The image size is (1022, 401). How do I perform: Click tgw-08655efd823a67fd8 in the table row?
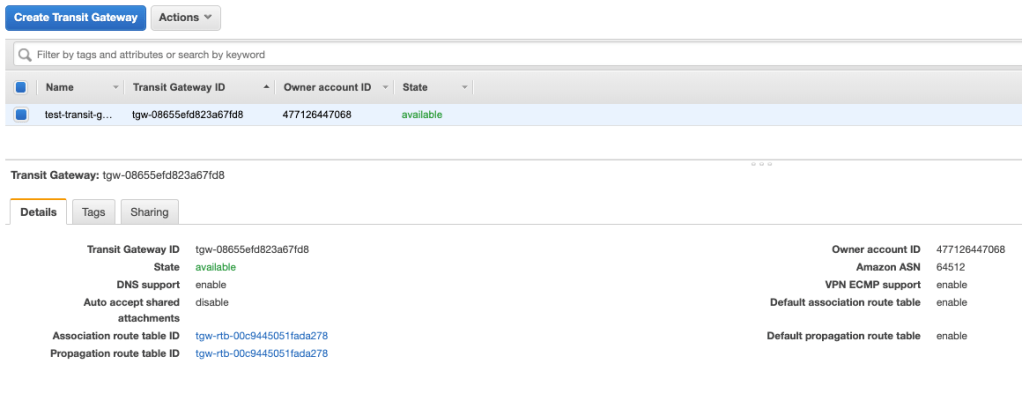(x=187, y=115)
